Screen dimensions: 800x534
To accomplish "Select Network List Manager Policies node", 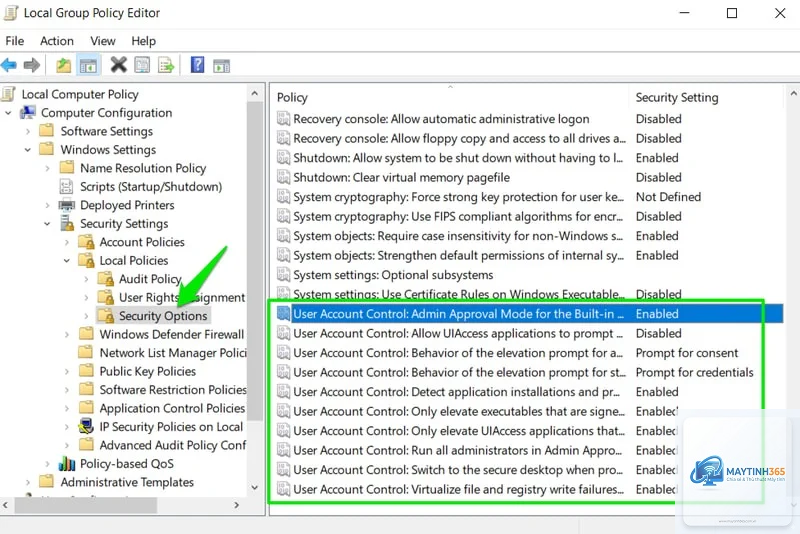I will tap(173, 353).
